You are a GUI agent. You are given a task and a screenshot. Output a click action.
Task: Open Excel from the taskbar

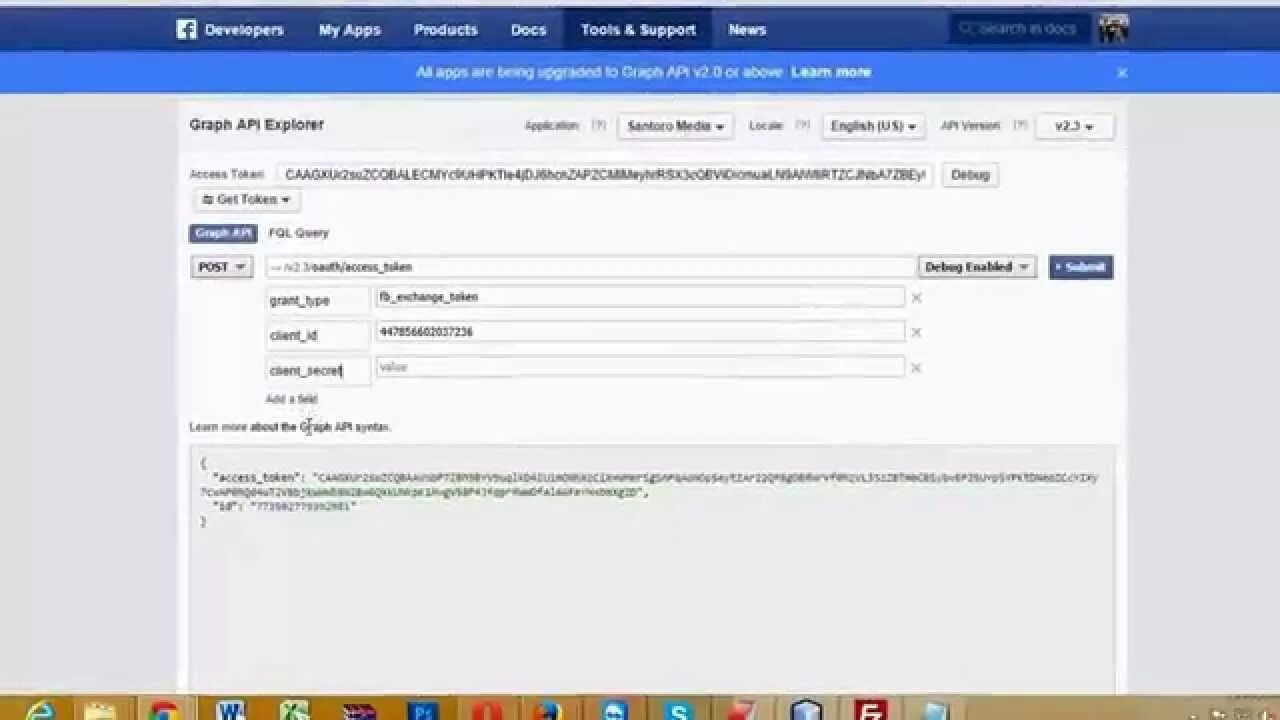[294, 709]
